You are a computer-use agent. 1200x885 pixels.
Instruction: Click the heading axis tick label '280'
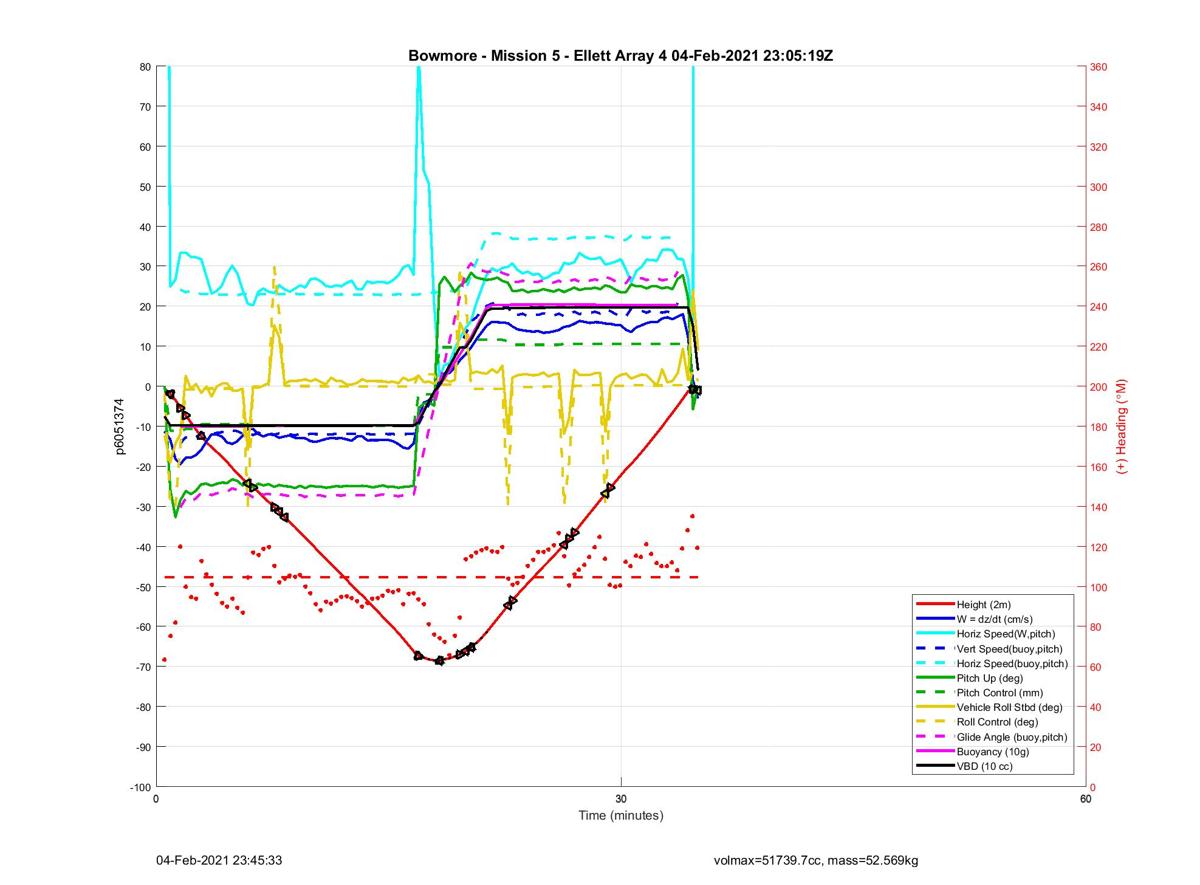pyautogui.click(x=1098, y=227)
